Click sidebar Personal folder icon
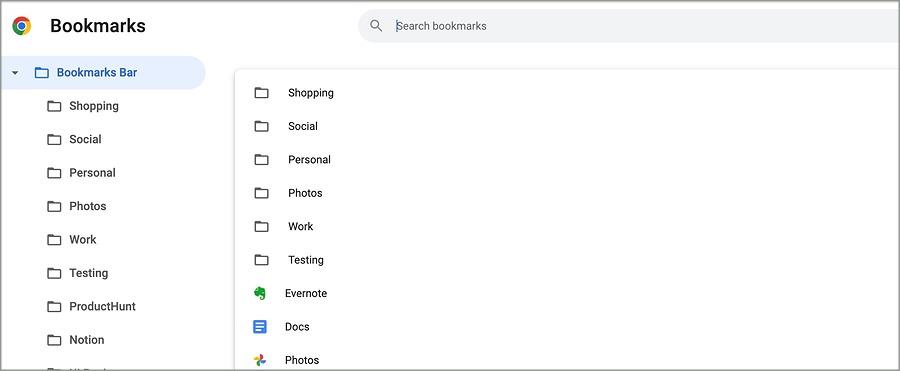Image resolution: width=900 pixels, height=371 pixels. (54, 173)
